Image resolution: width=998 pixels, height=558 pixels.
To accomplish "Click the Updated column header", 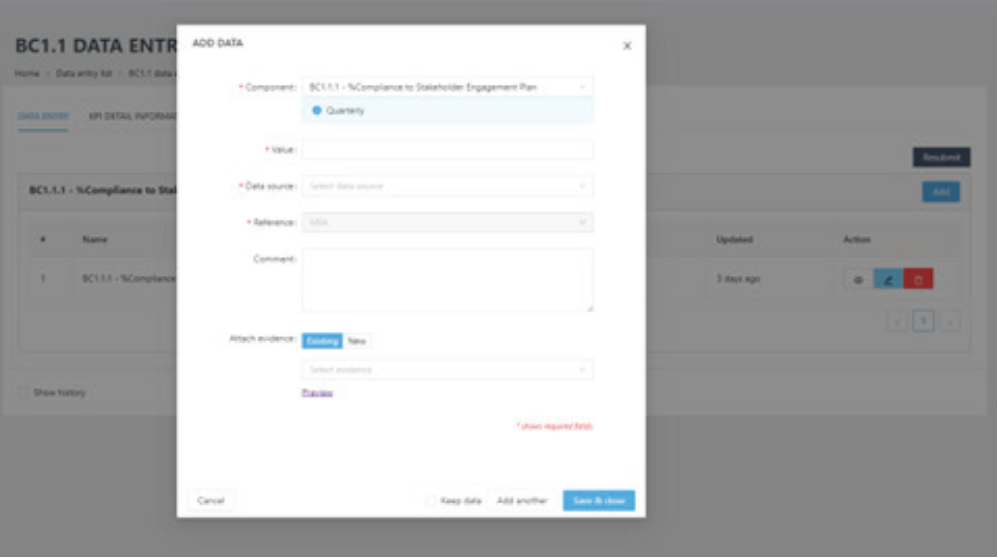I will 734,240.
